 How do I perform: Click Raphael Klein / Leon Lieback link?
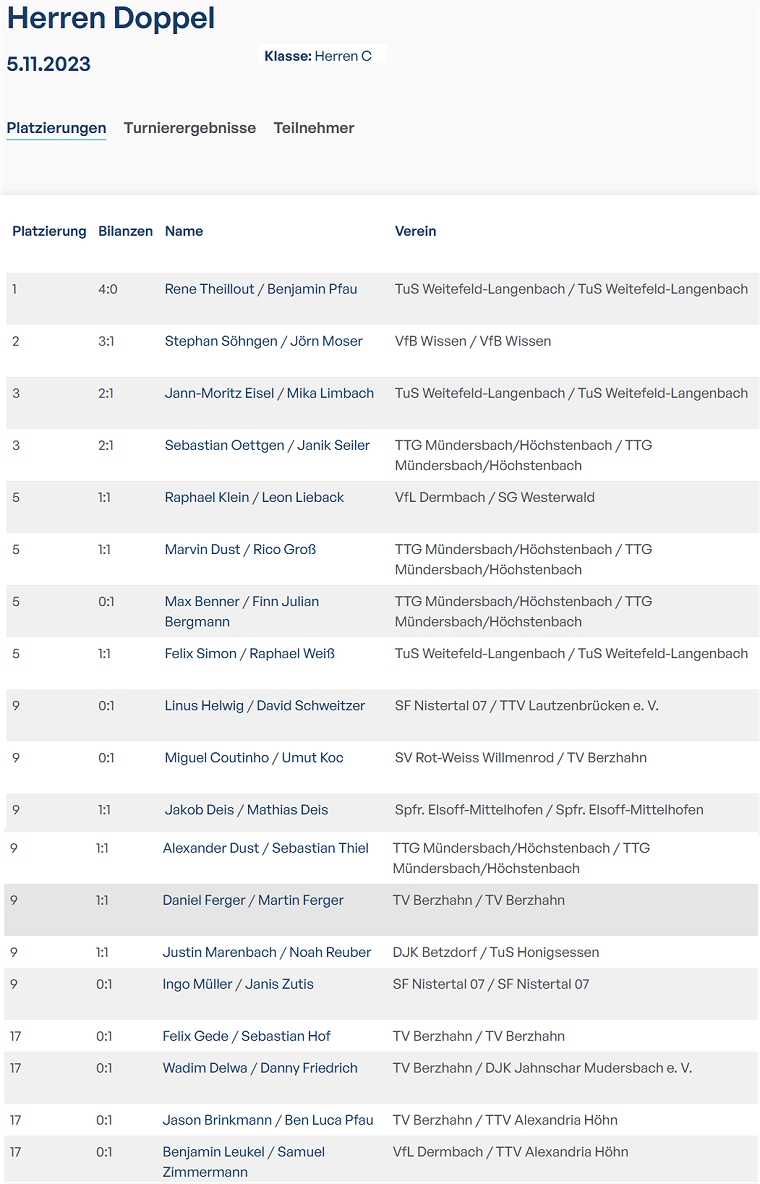pos(254,497)
